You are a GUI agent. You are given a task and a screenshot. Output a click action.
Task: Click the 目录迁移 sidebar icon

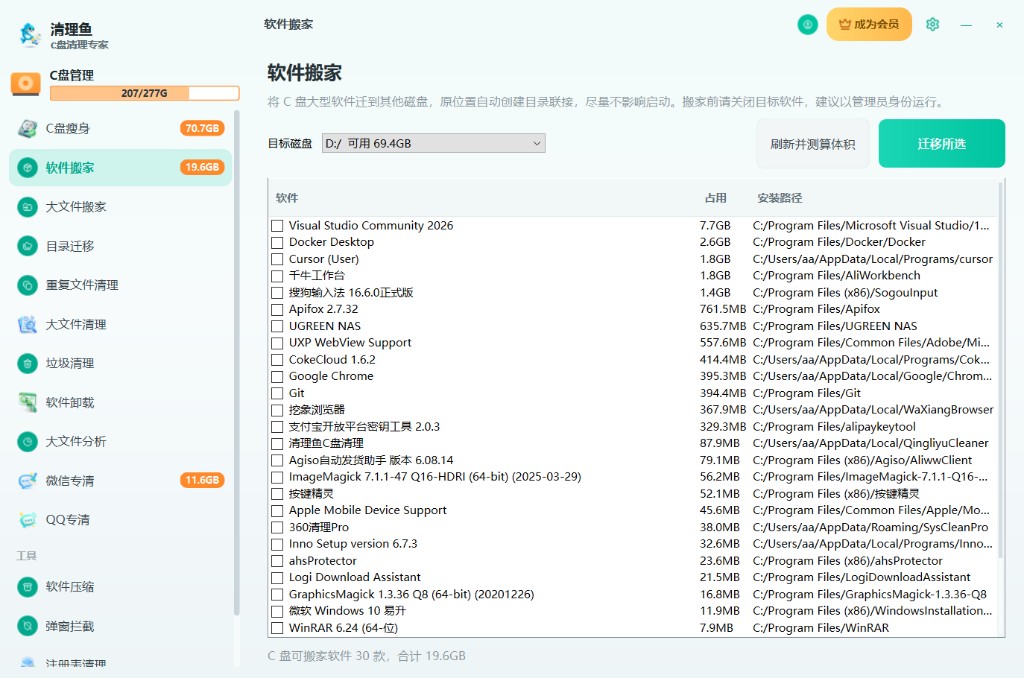click(x=27, y=246)
